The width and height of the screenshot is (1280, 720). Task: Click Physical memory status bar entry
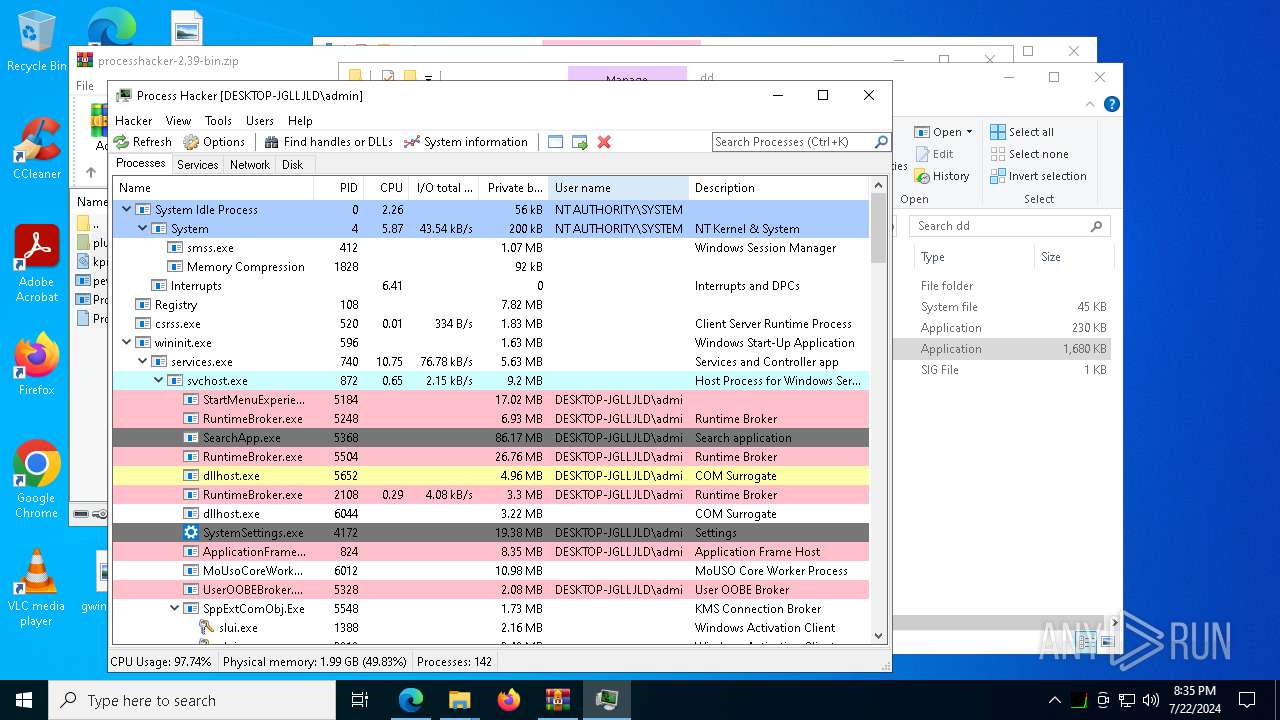pos(315,662)
